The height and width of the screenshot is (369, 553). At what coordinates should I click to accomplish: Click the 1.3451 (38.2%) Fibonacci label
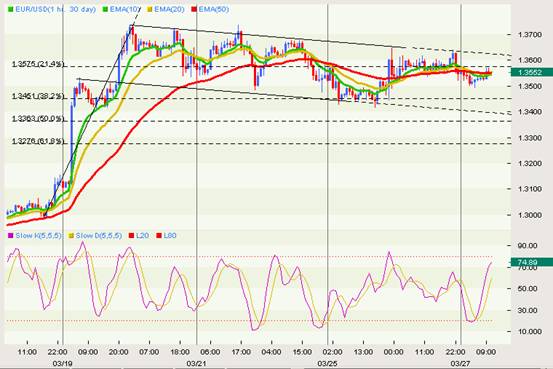(38, 96)
